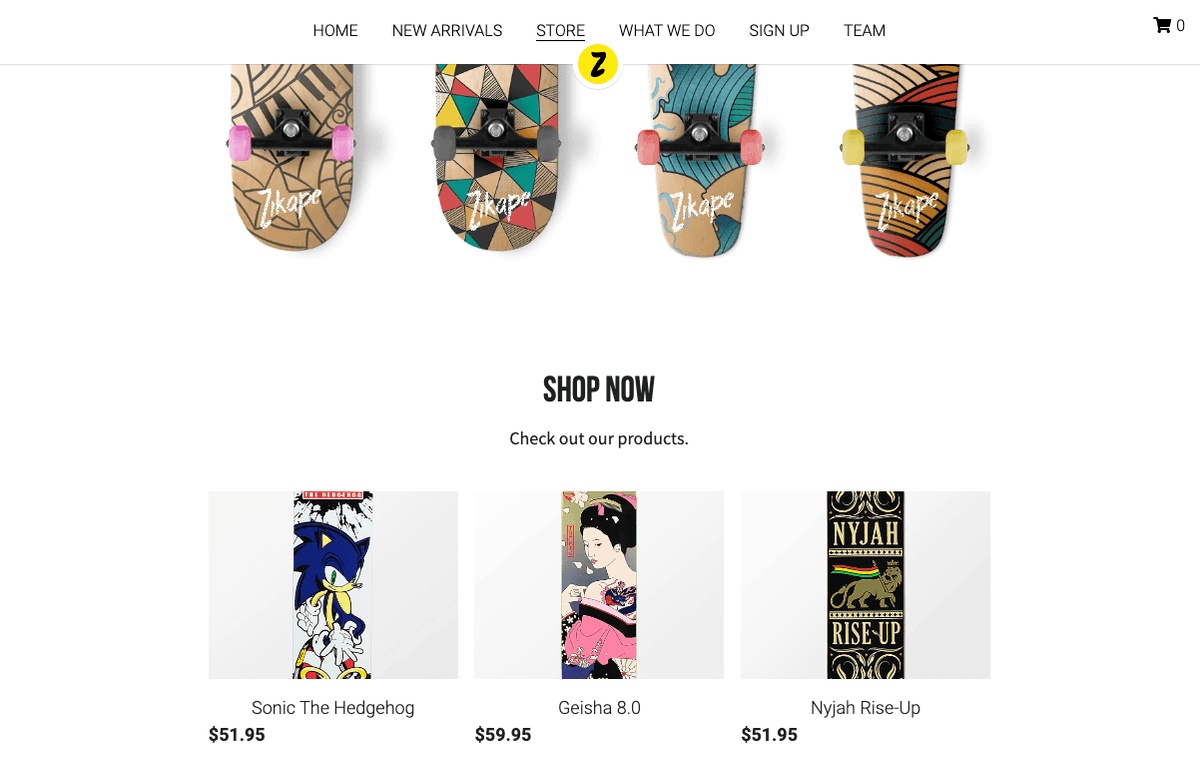Viewport: 1200px width, 769px height.
Task: Go to the HOME menu item
Action: point(335,31)
